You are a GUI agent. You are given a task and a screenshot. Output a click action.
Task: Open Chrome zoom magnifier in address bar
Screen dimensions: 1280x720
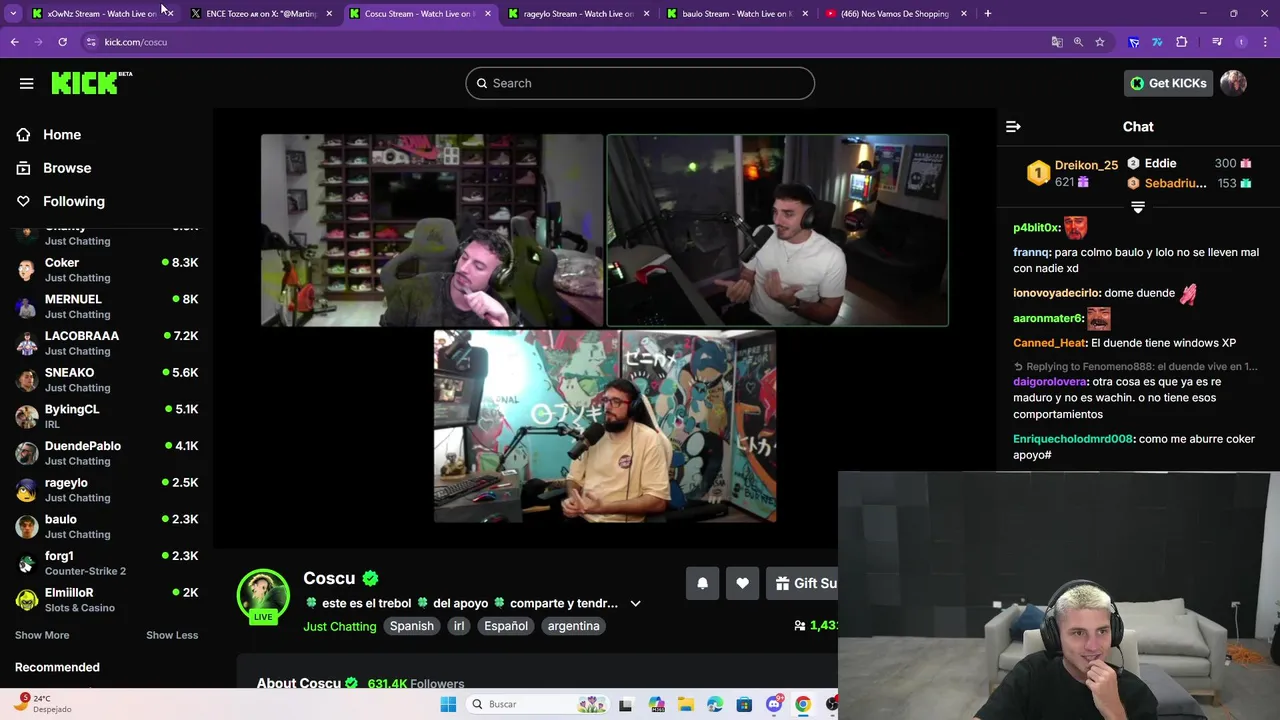coord(1078,42)
